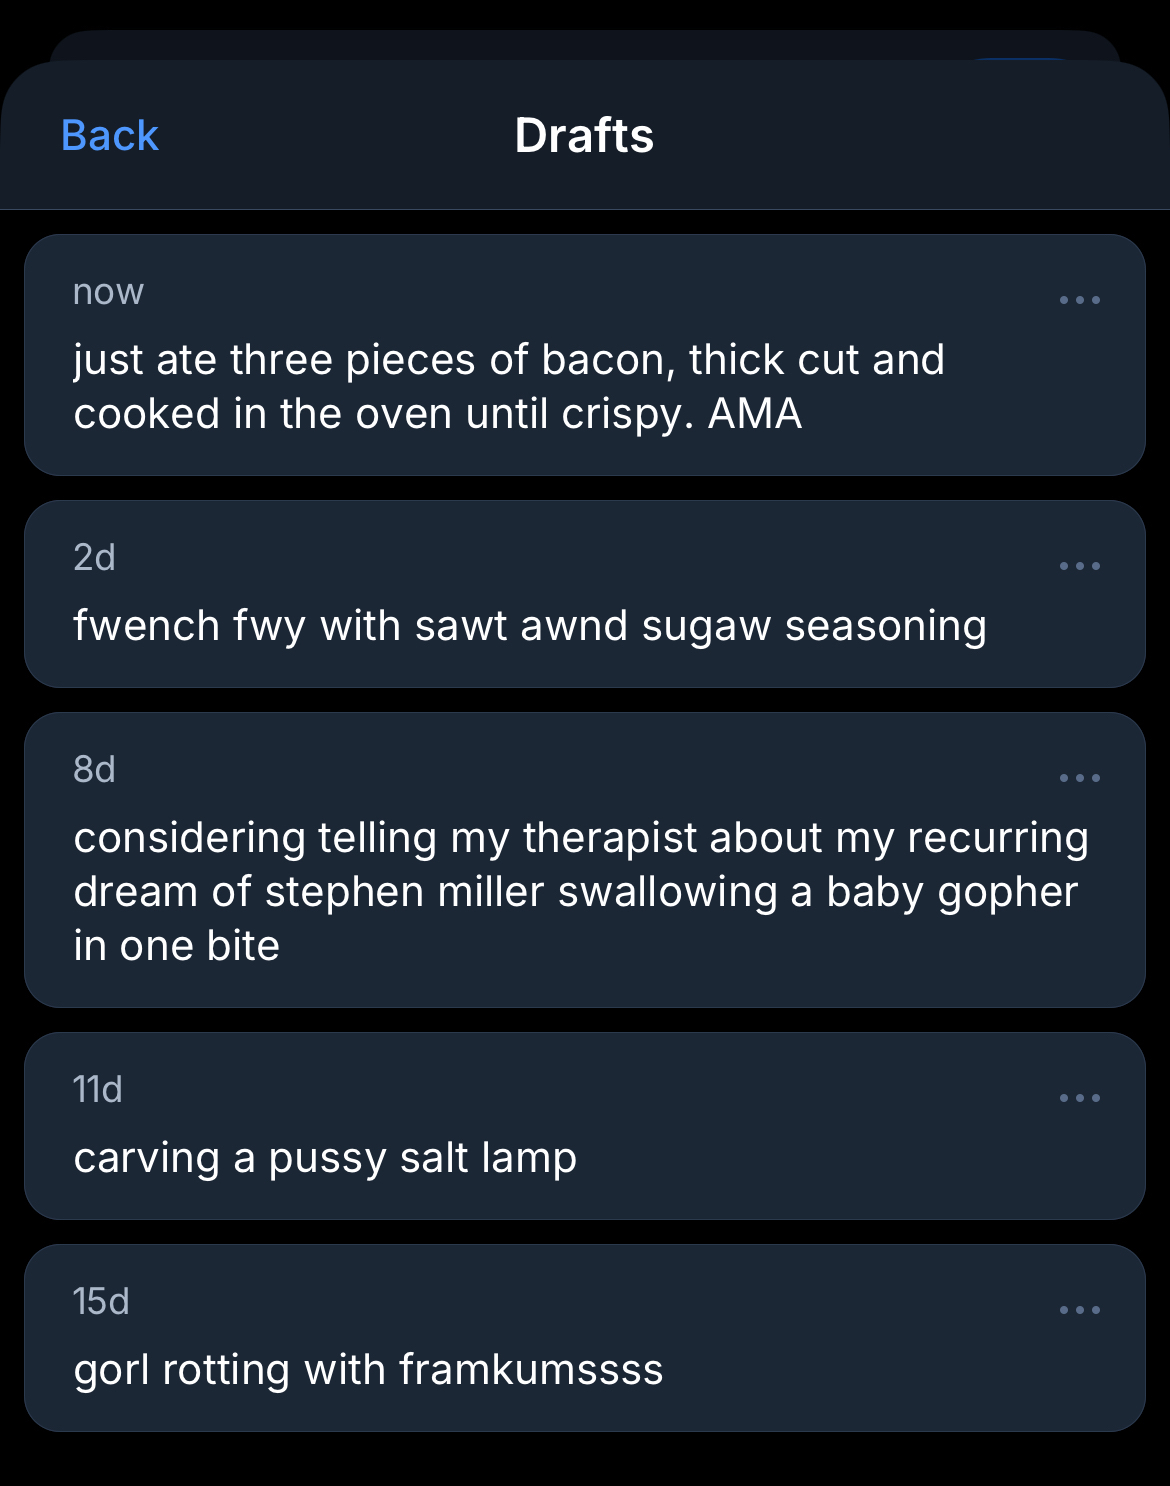Open the draft about thick cut bacon
This screenshot has height=1486, width=1170.
point(508,386)
